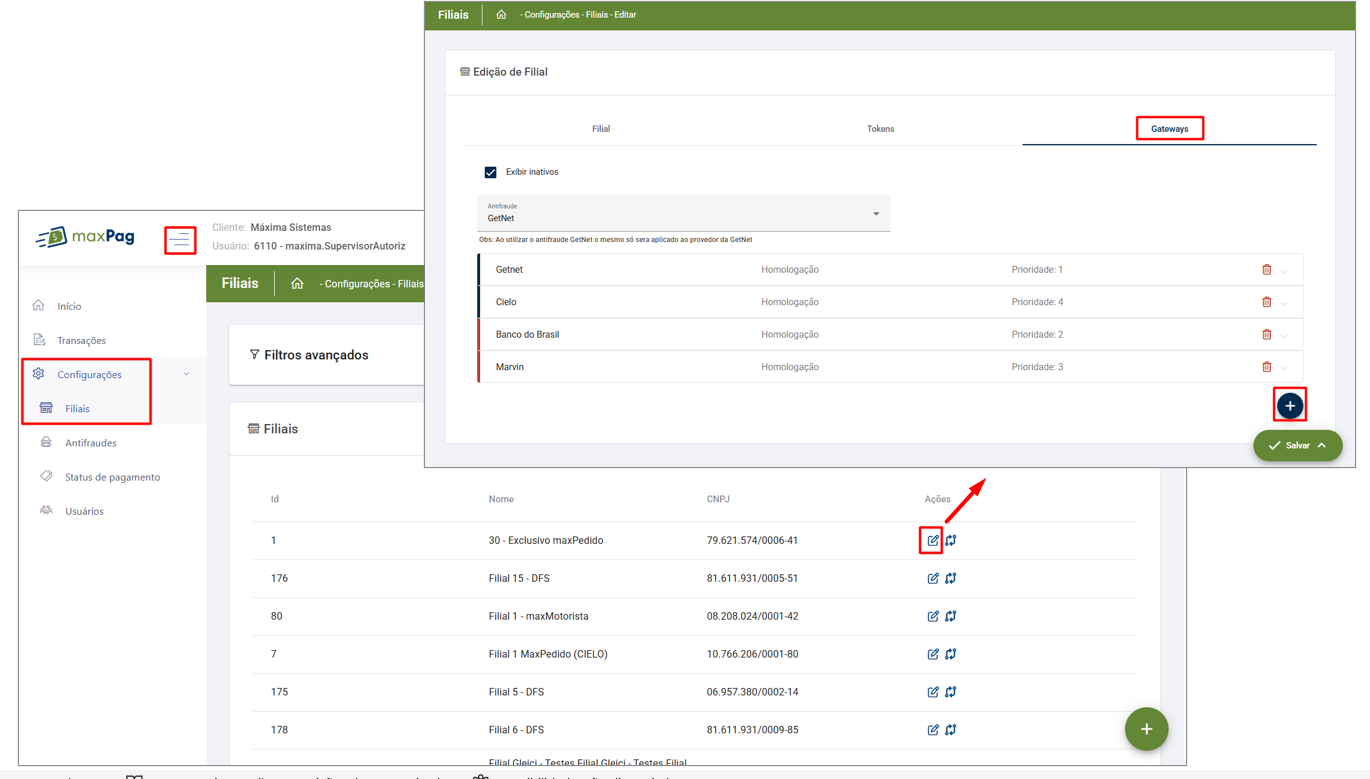Image resolution: width=1370 pixels, height=779 pixels.
Task: Click home icon in Filiais Editar breadcrumb
Action: [x=501, y=15]
